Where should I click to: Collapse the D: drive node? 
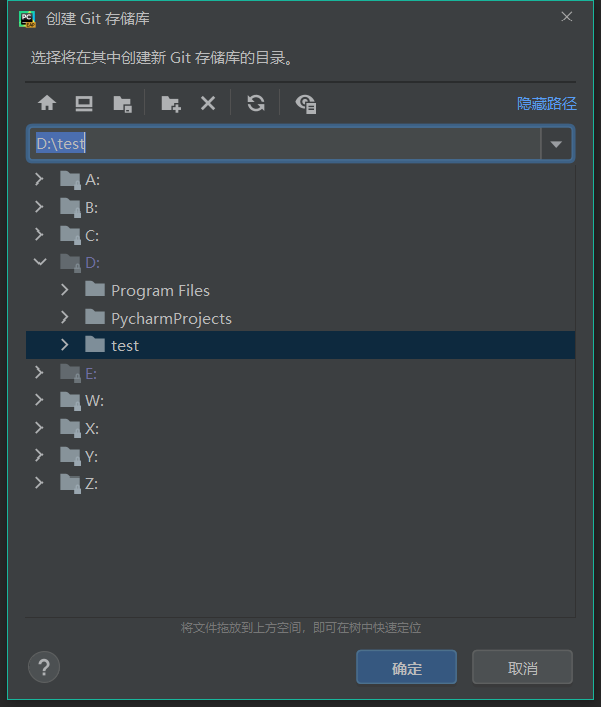tap(40, 262)
